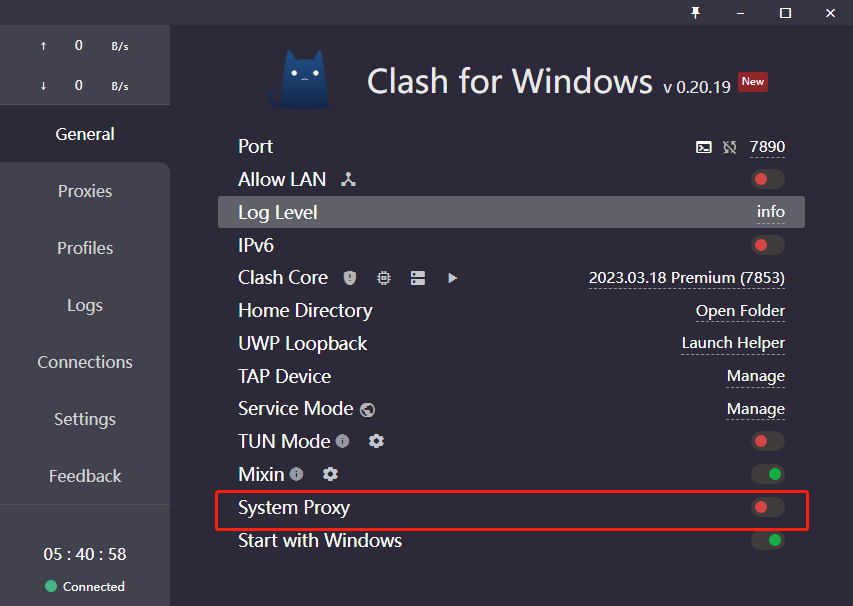Image resolution: width=853 pixels, height=606 pixels.
Task: Click the shield icon next to Clash Core
Action: coord(350,278)
